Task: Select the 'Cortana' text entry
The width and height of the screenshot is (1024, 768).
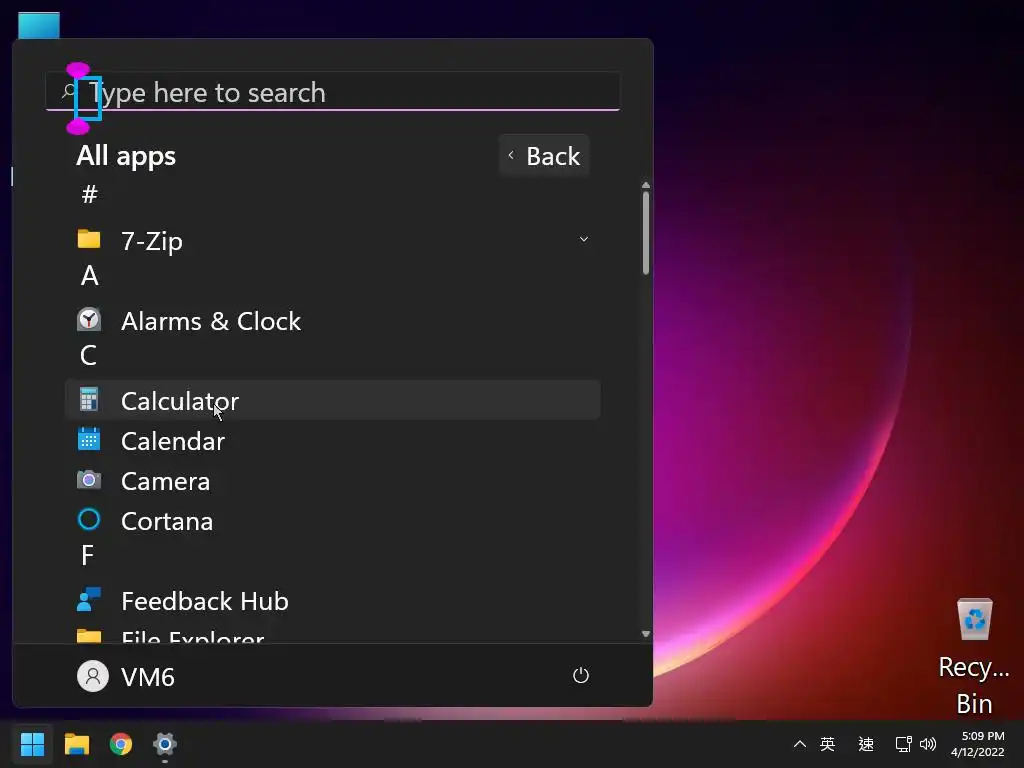Action: coord(167,521)
